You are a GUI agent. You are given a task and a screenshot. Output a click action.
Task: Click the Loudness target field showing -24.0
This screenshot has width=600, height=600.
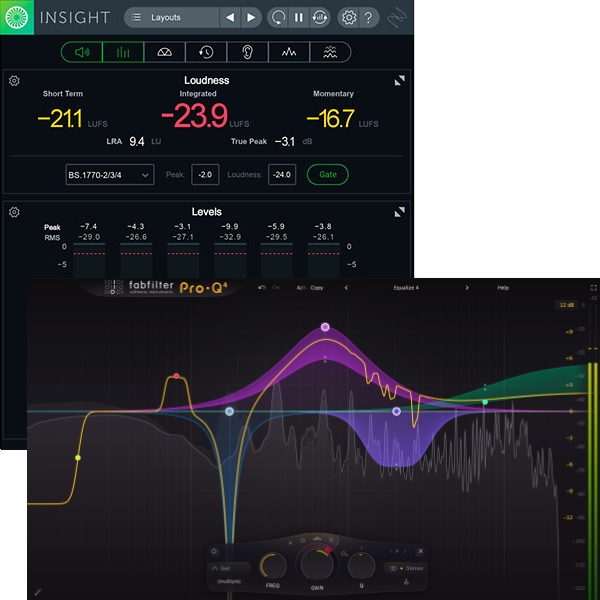point(282,174)
